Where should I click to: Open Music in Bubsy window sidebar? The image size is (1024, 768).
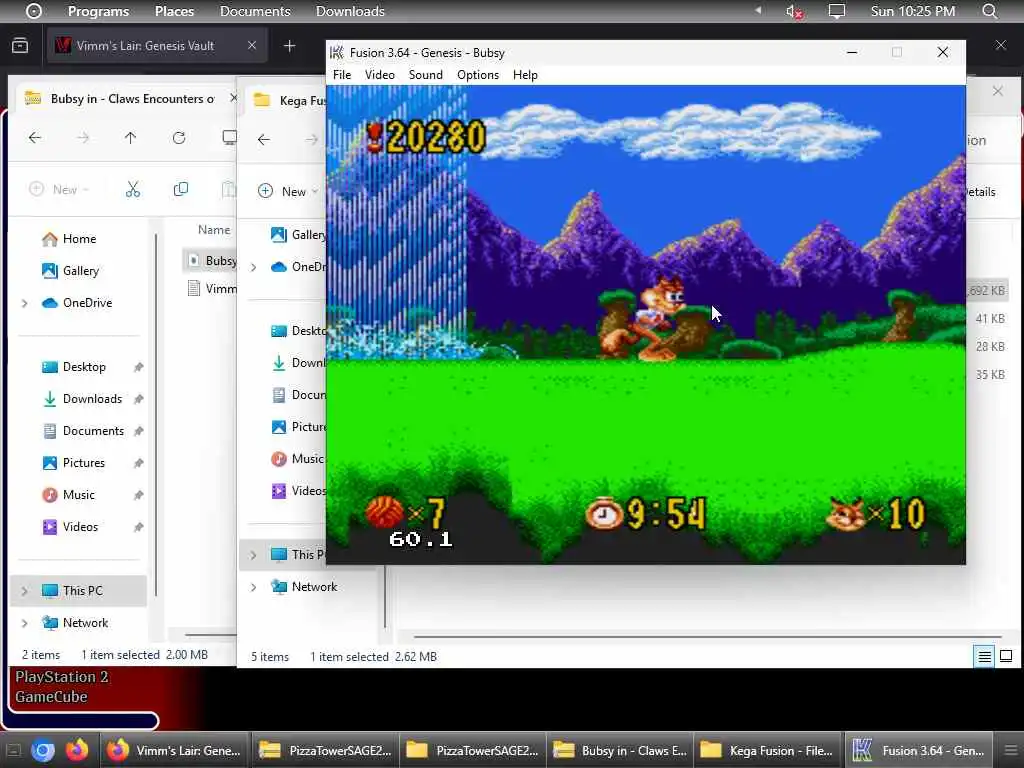point(78,495)
